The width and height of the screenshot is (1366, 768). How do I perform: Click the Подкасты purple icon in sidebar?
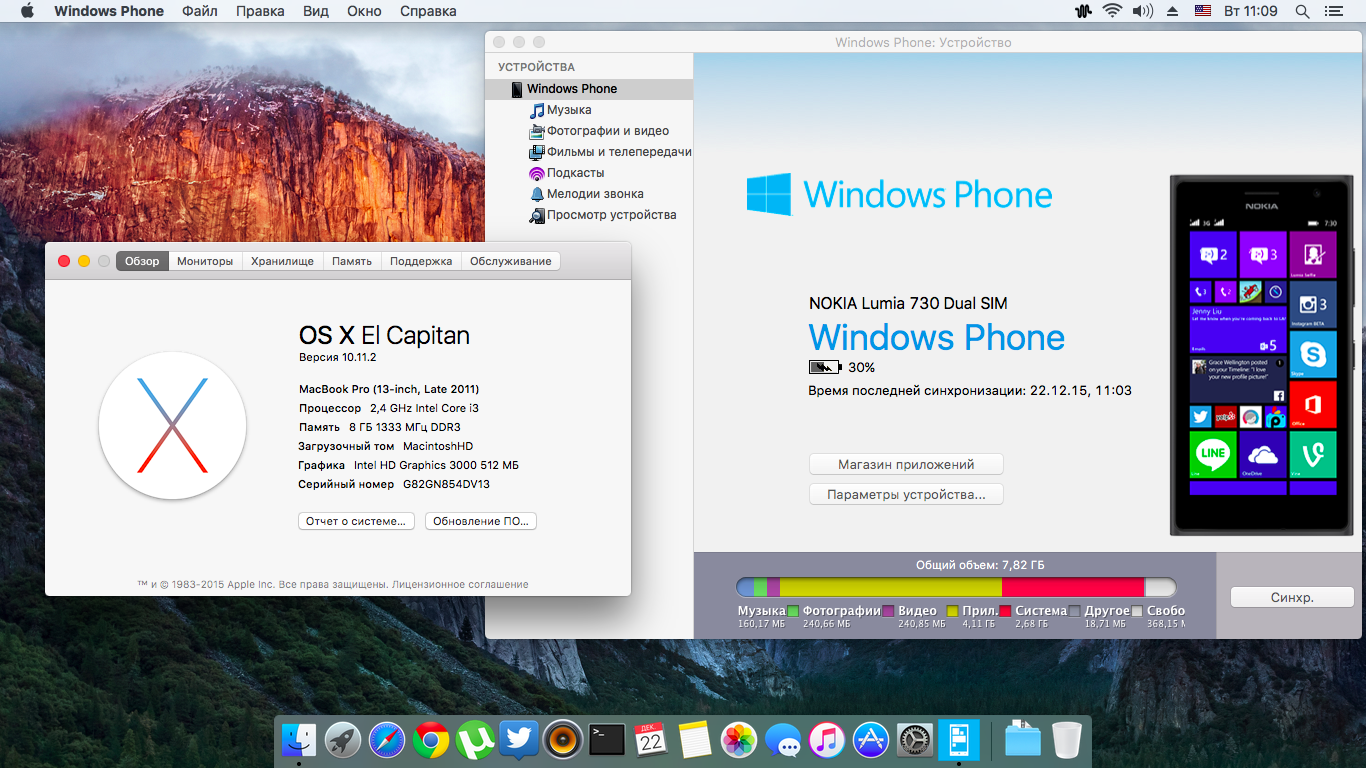tap(537, 173)
